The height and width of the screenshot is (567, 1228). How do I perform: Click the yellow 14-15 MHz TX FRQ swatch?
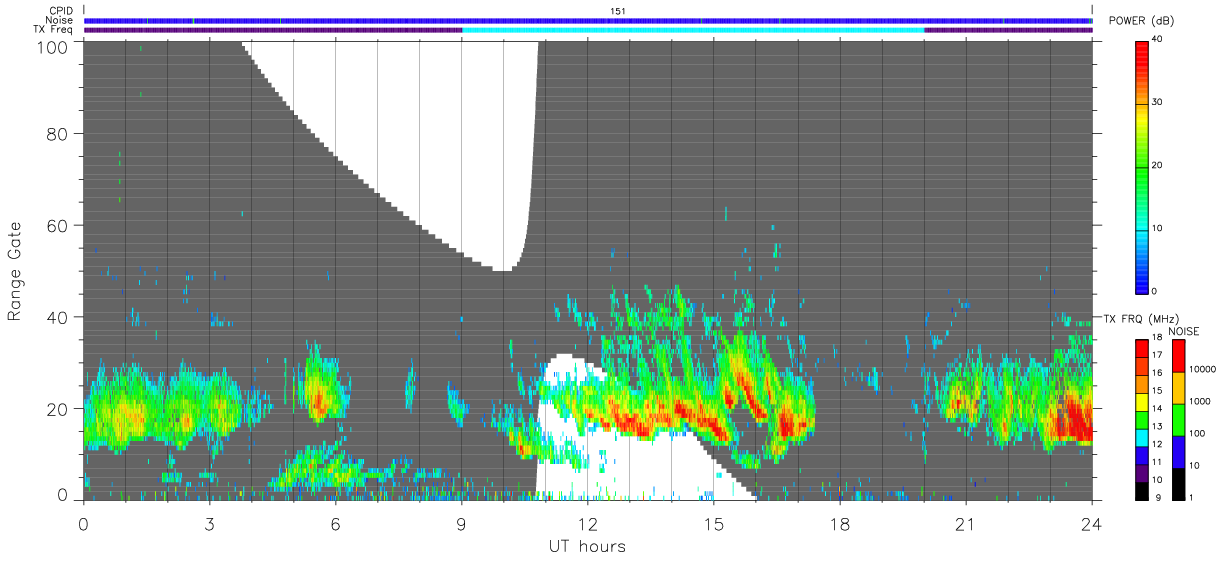1143,401
